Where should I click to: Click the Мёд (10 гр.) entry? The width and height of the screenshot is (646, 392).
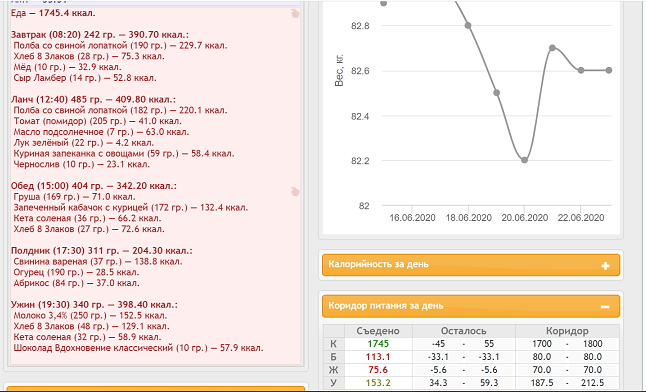pyautogui.click(x=68, y=67)
